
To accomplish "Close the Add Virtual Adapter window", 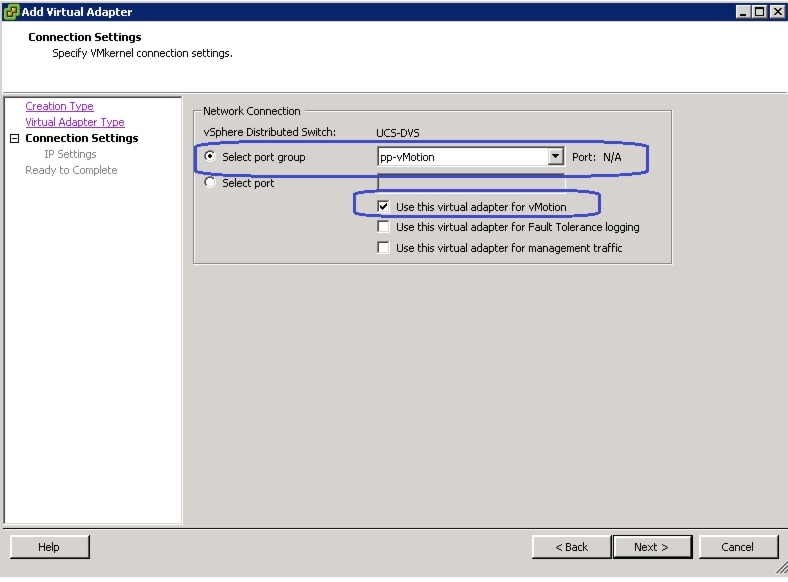I will point(777,12).
